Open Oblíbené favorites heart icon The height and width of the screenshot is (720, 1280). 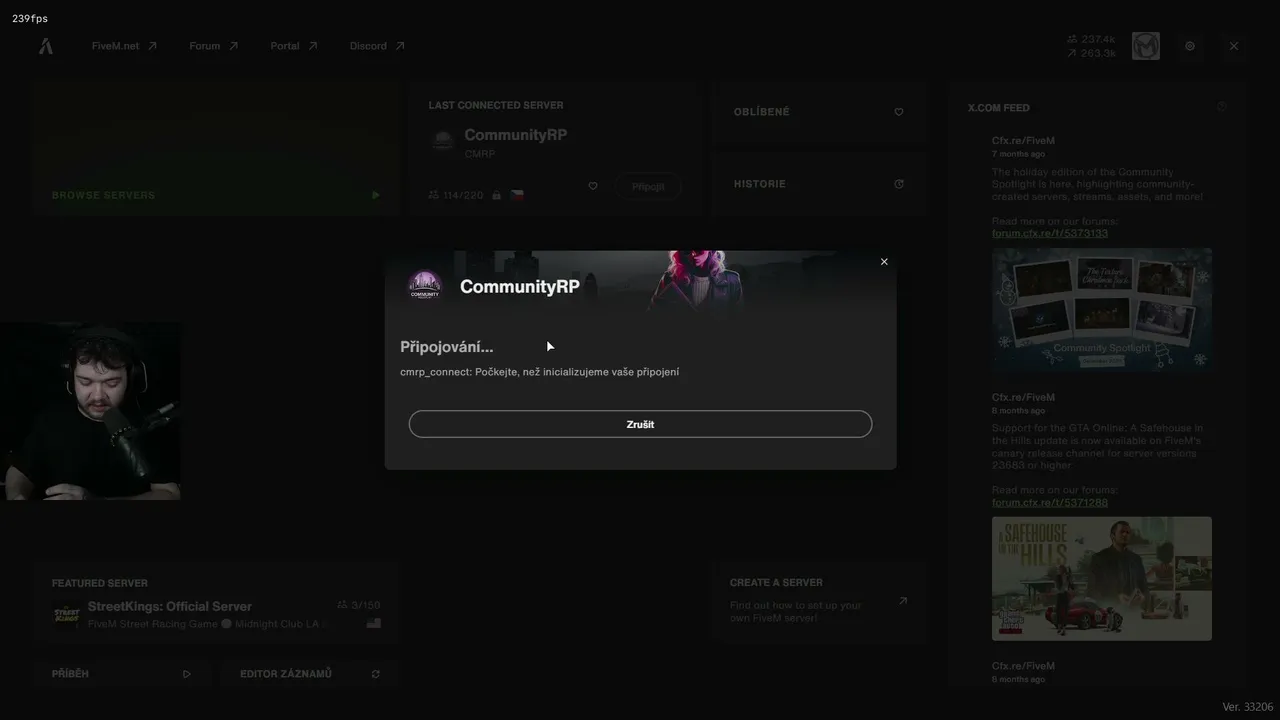(x=899, y=112)
